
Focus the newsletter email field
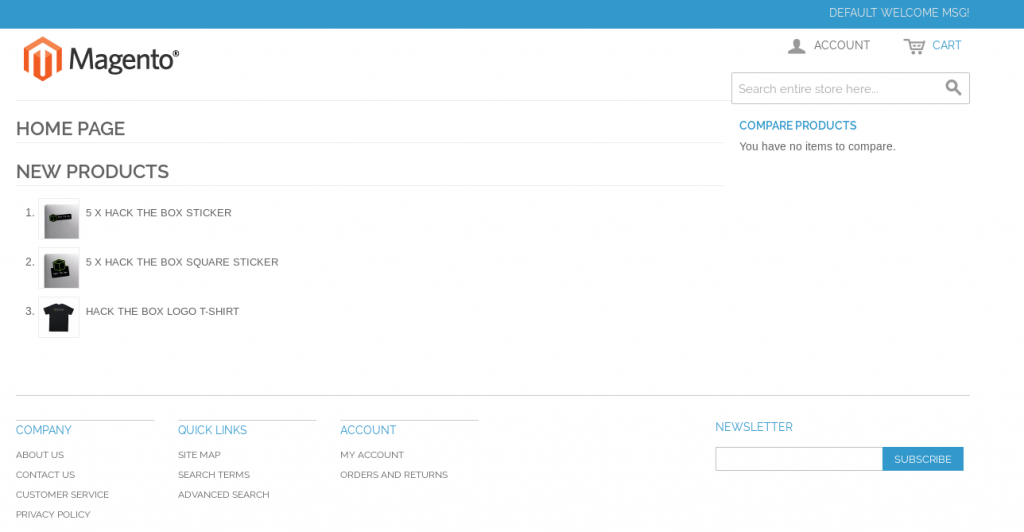point(799,459)
